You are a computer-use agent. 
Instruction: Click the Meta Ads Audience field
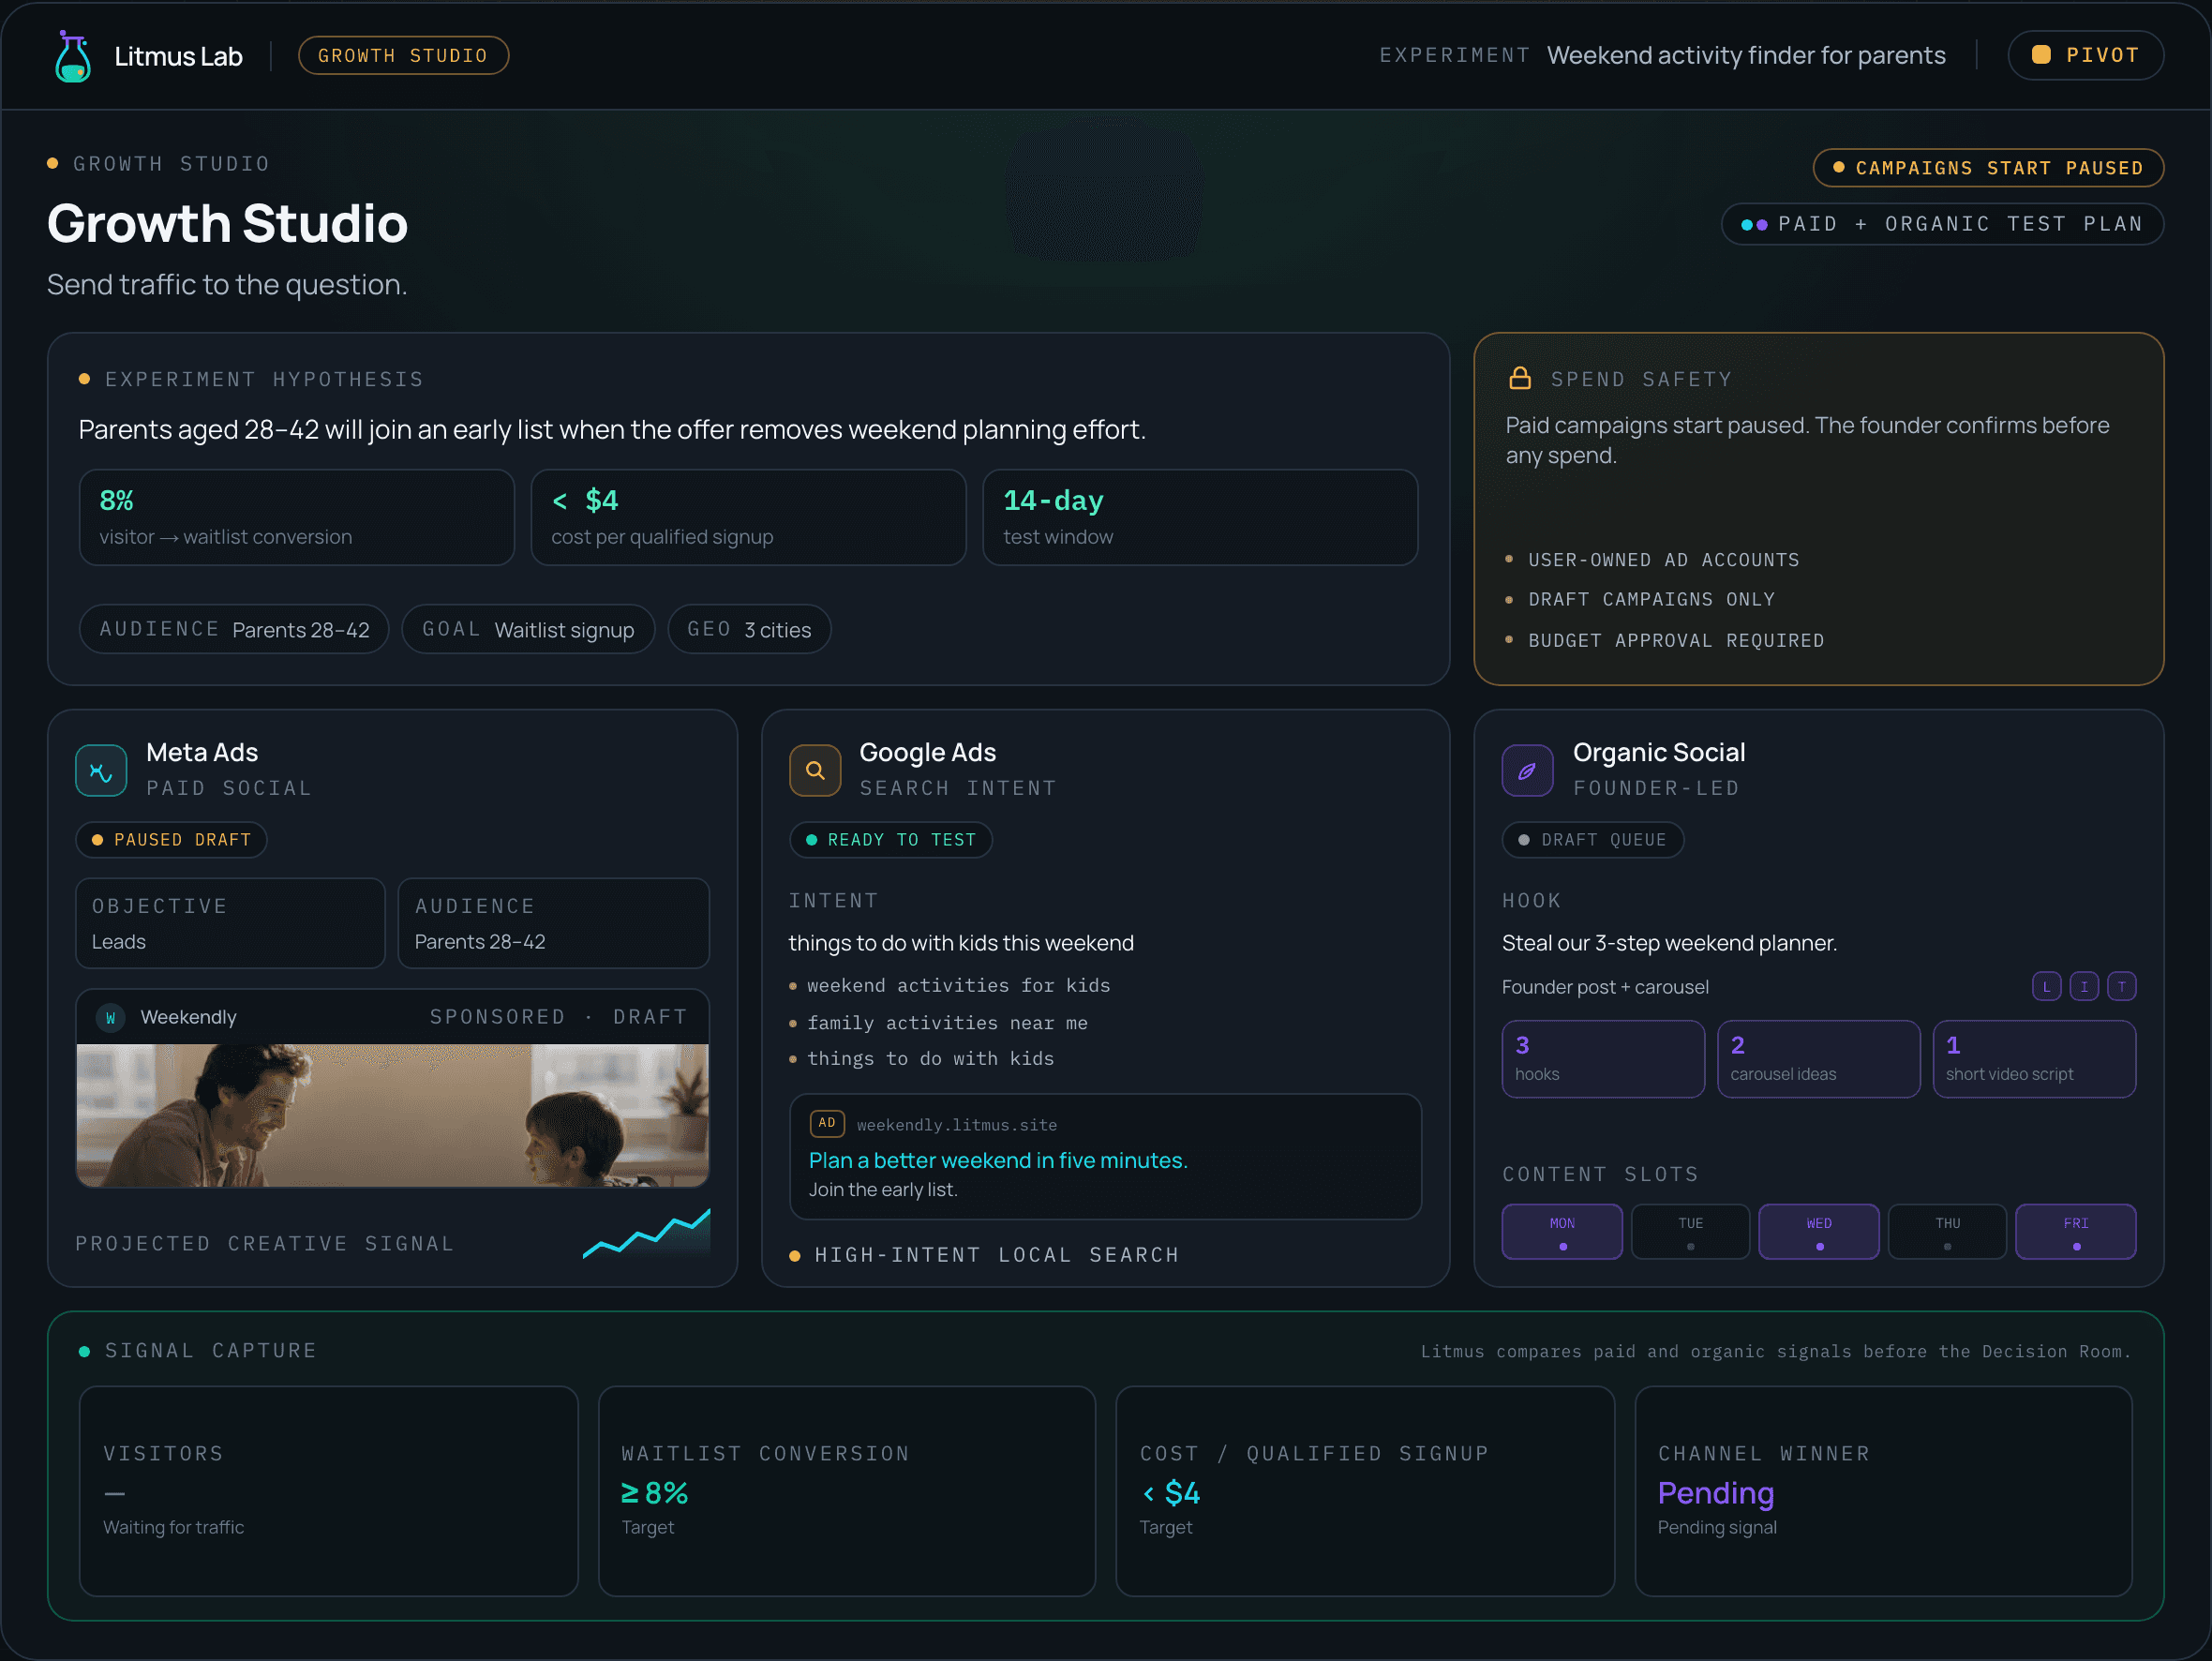coord(554,923)
